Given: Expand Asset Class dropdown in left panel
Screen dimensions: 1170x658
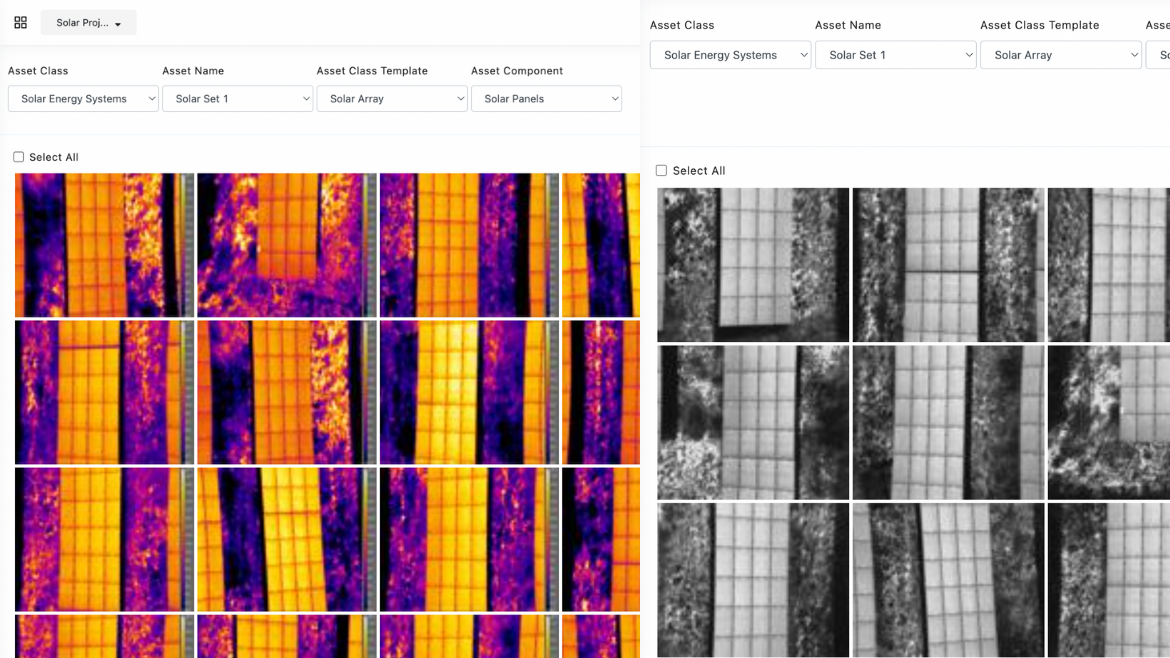Looking at the screenshot, I should tap(84, 98).
